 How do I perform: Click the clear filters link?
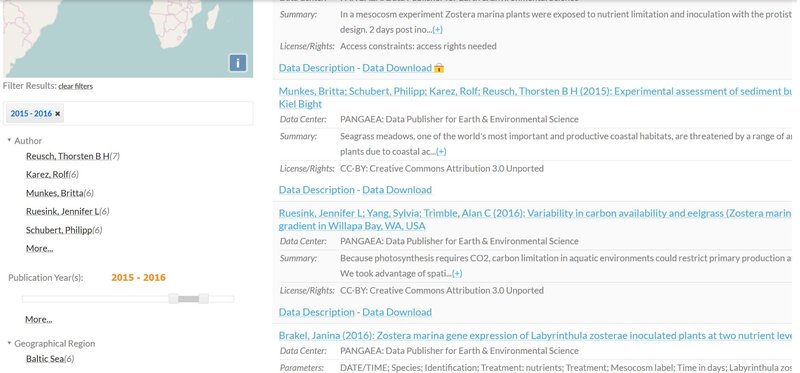coord(76,86)
